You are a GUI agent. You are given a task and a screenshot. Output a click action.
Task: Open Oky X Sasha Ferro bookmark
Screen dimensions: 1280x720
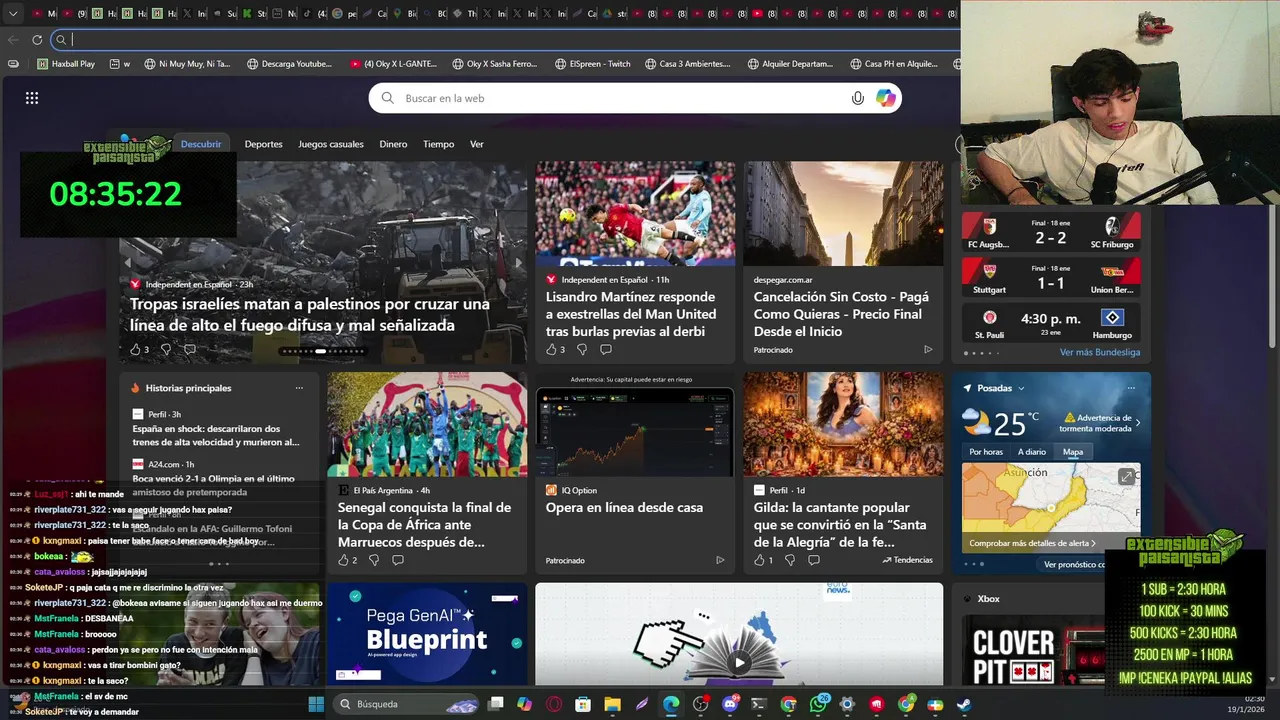click(493, 64)
